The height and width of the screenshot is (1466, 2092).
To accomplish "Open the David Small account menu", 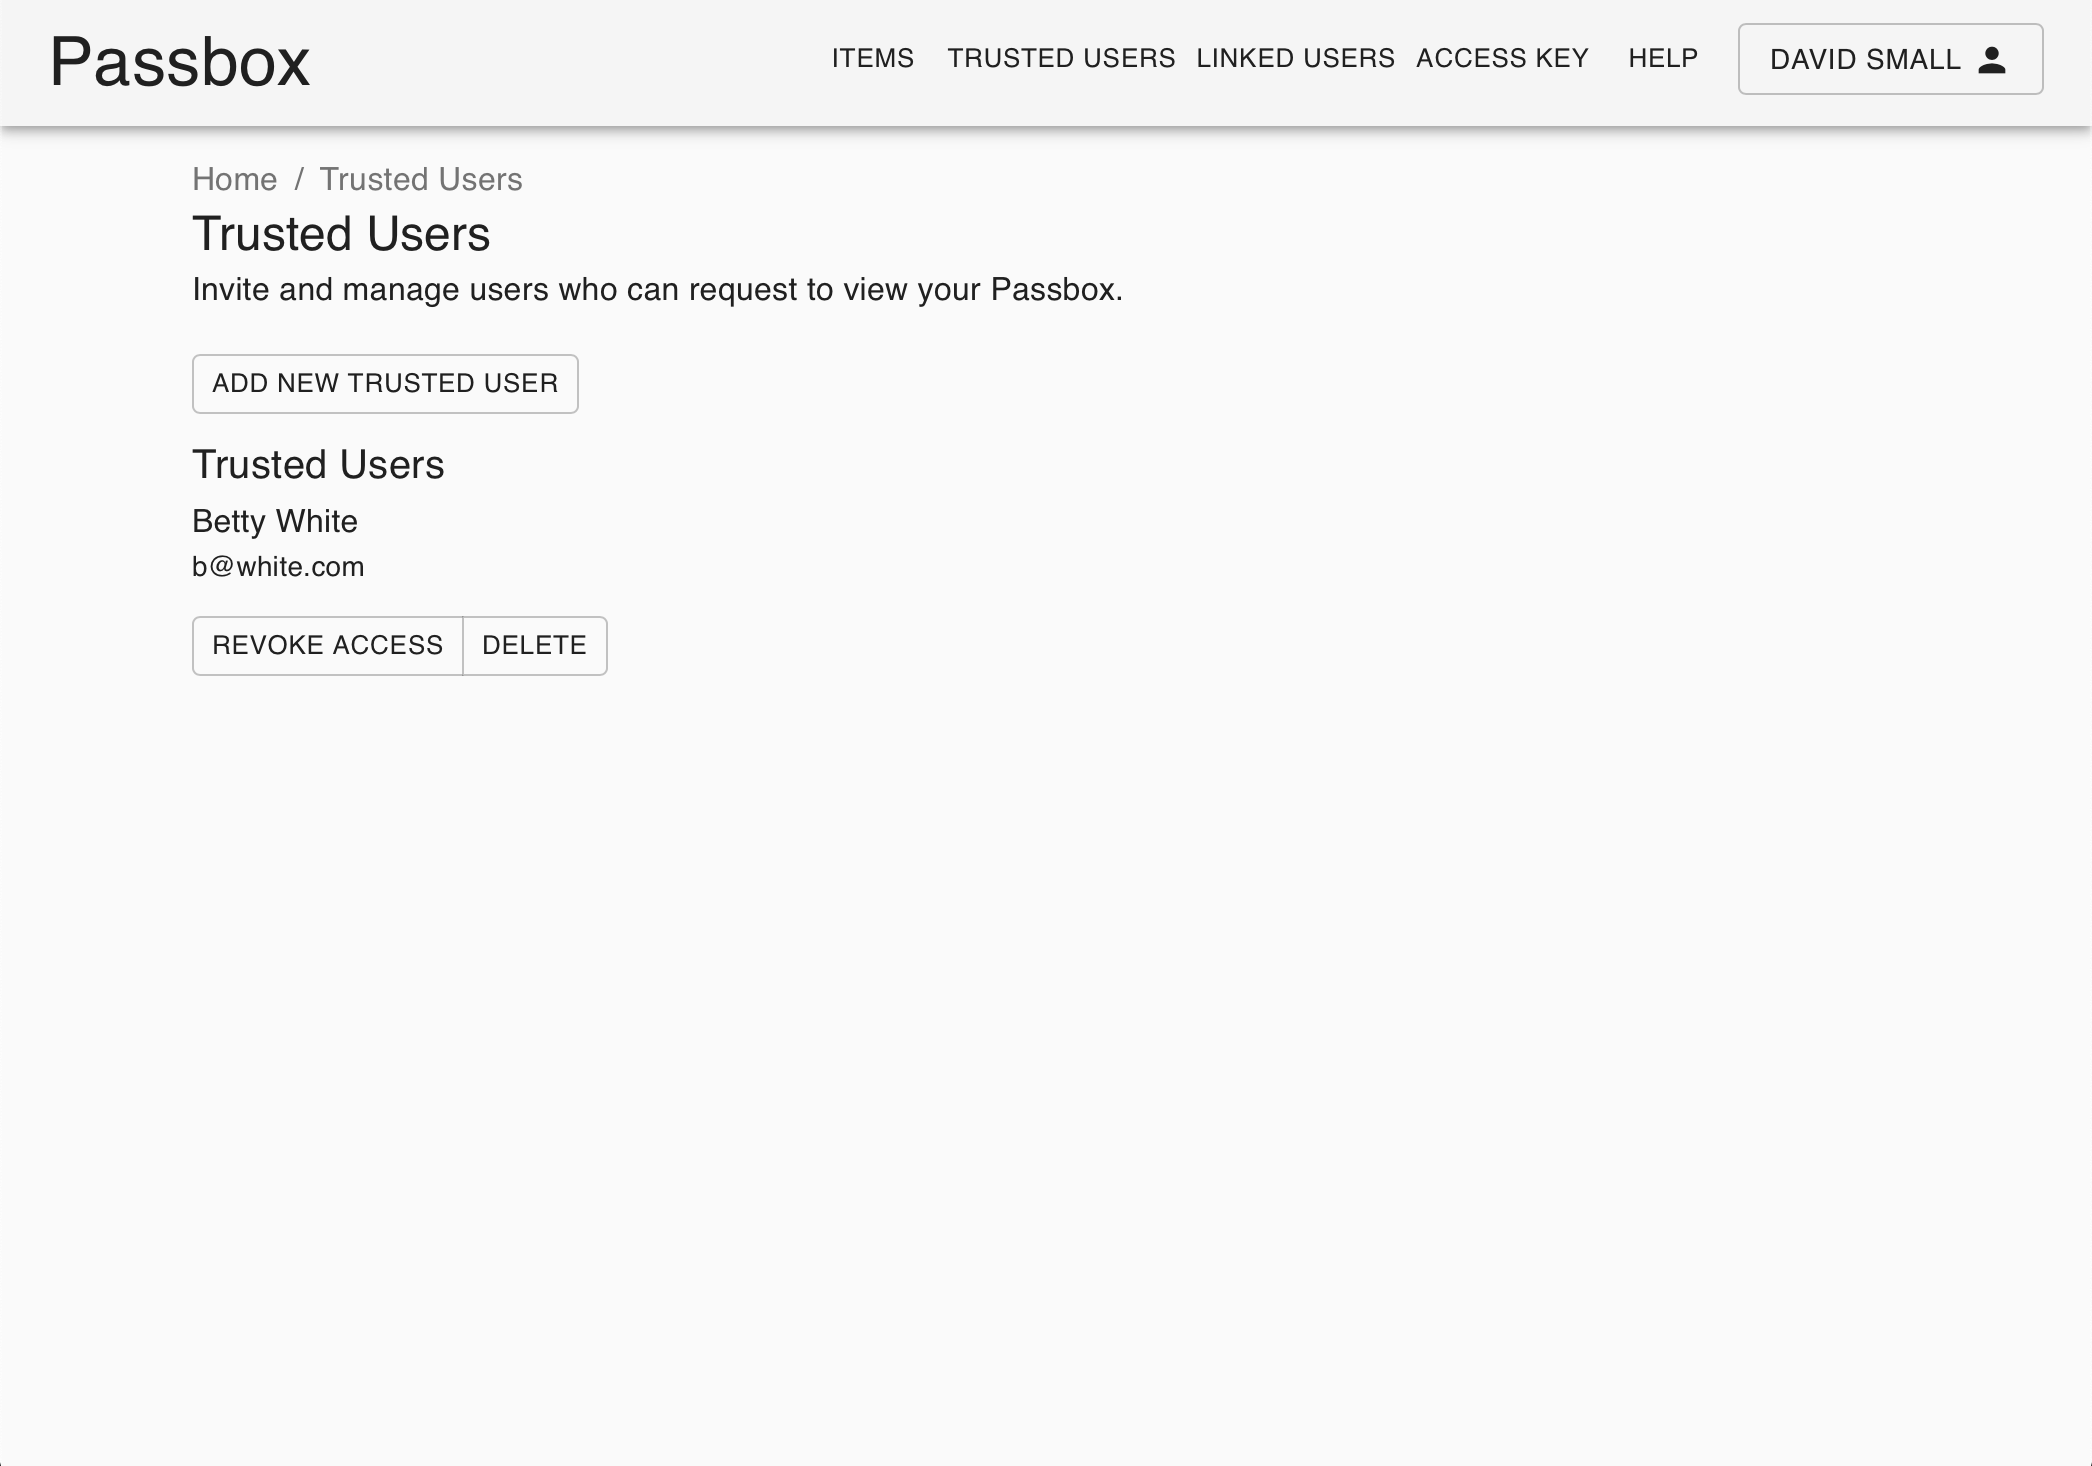I will (1889, 59).
